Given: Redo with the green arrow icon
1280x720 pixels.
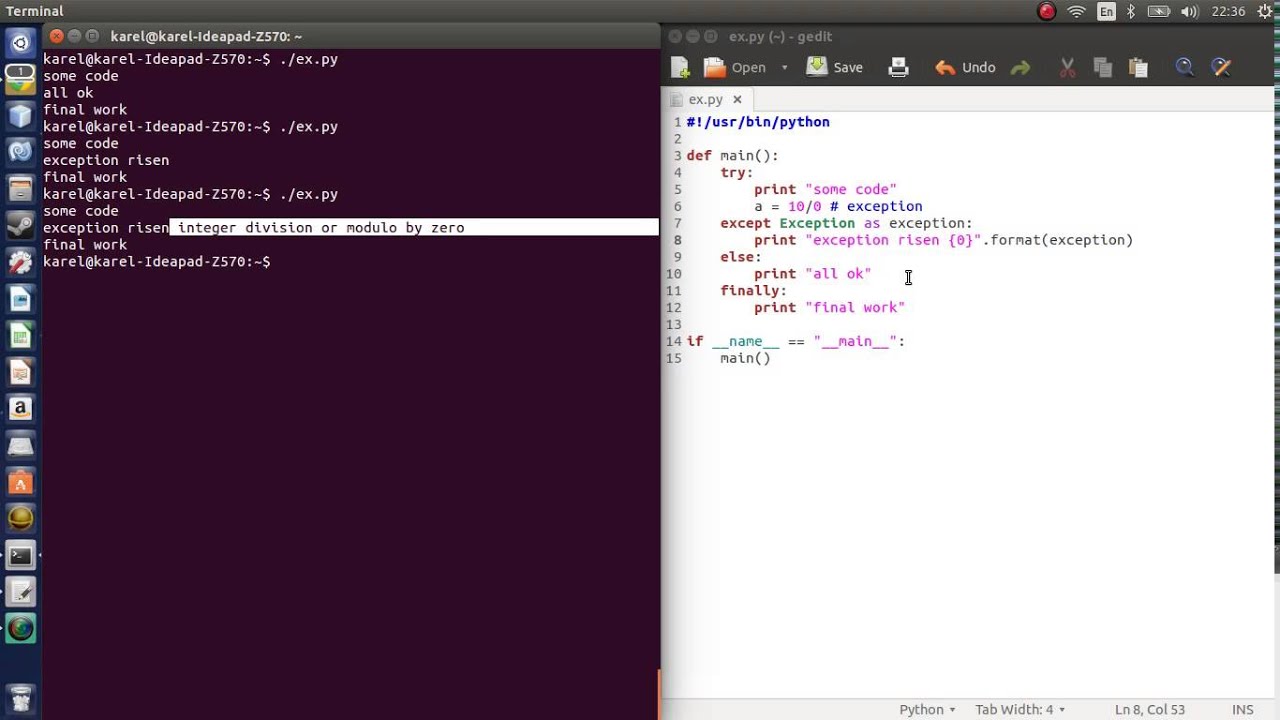Looking at the screenshot, I should click(1020, 68).
